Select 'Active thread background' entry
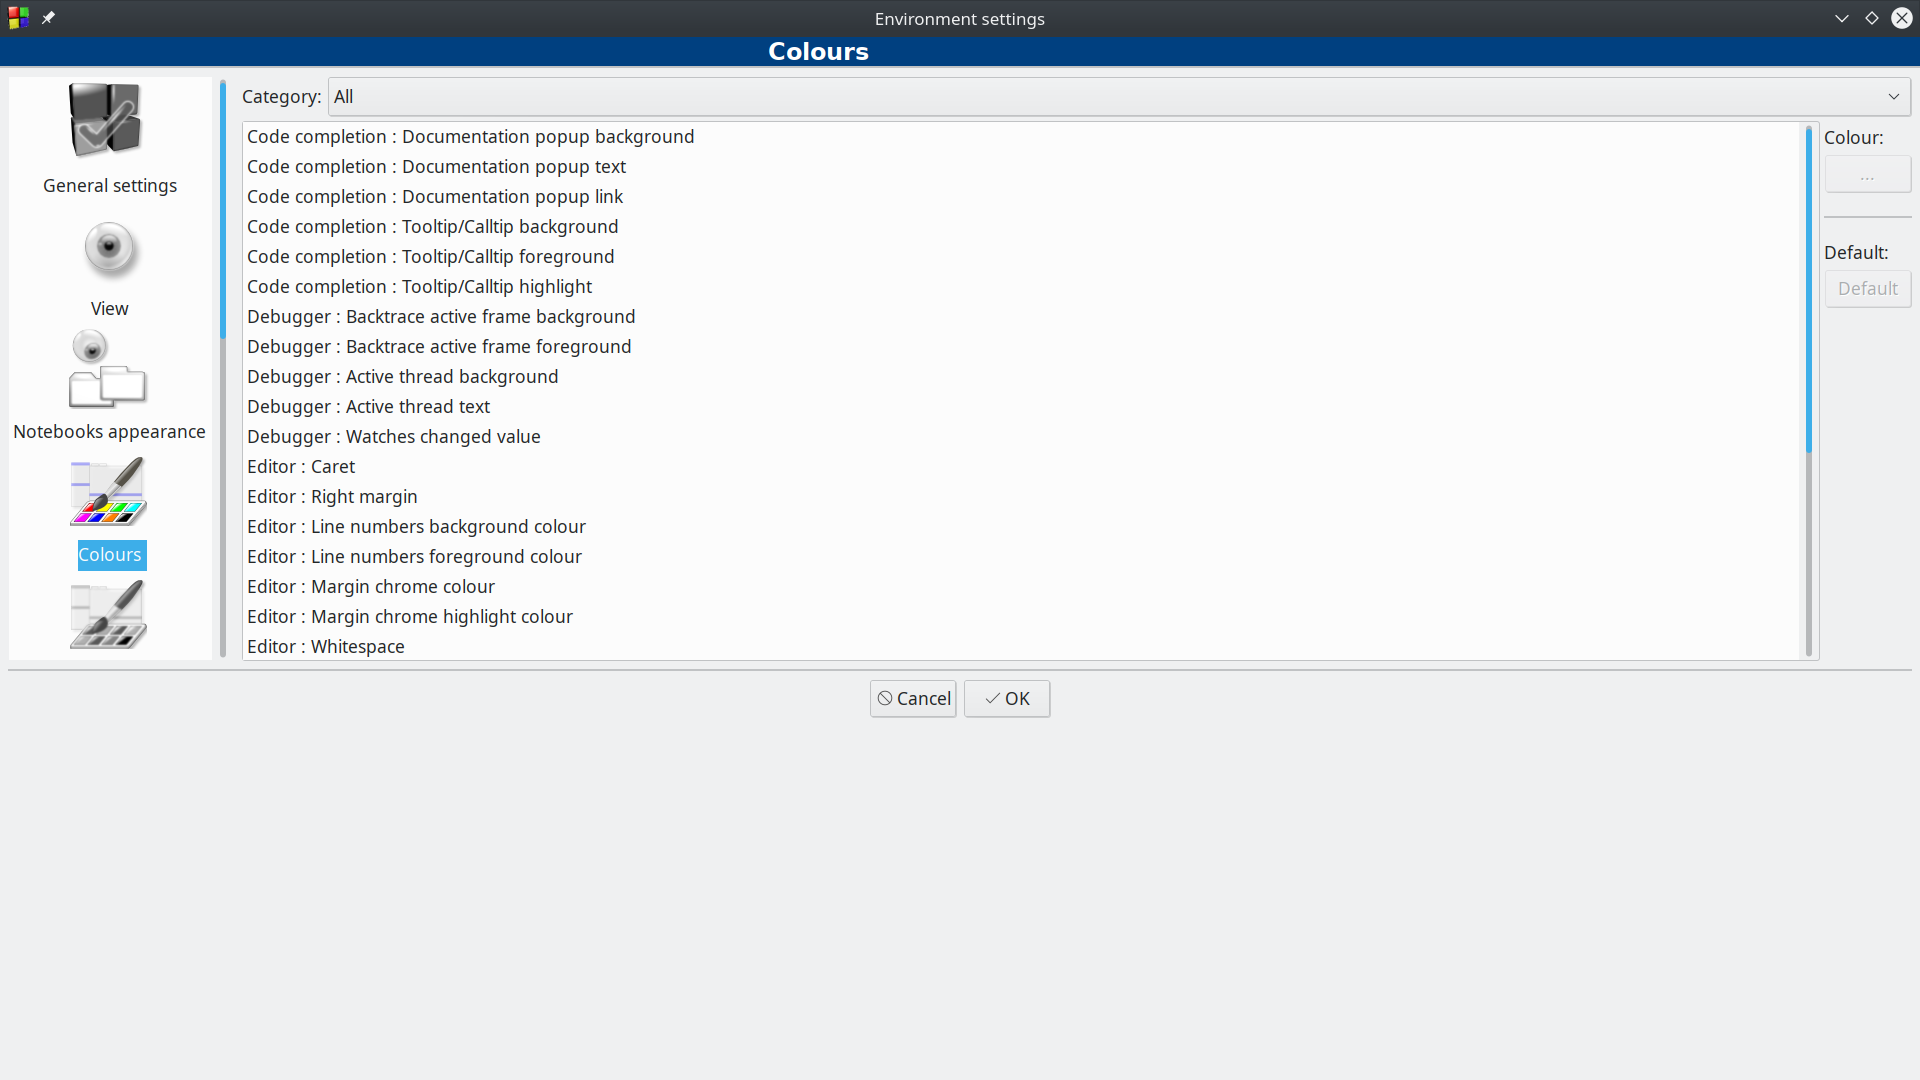This screenshot has height=1080, width=1920. [x=1020, y=377]
